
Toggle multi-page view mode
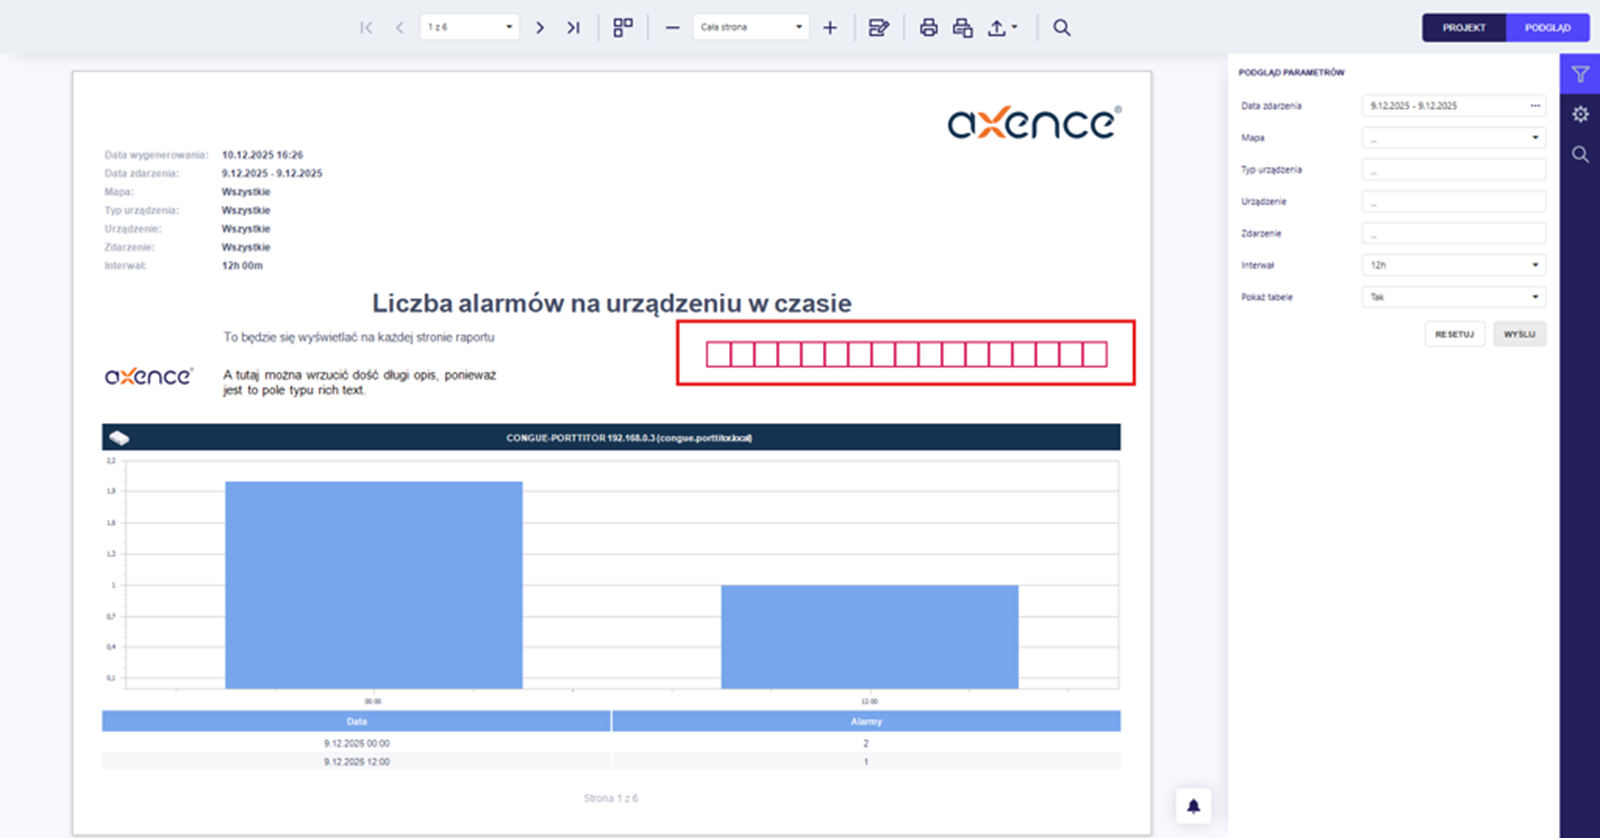(x=623, y=28)
